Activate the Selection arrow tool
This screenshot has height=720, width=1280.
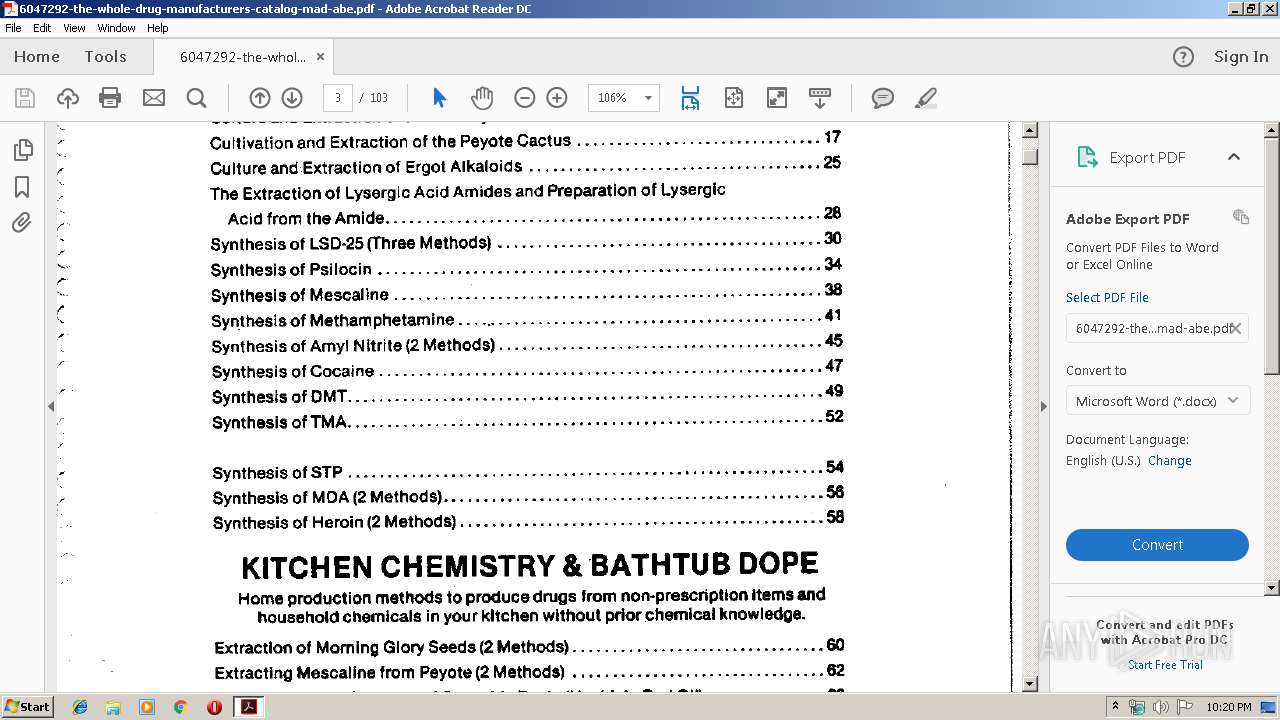pos(439,98)
